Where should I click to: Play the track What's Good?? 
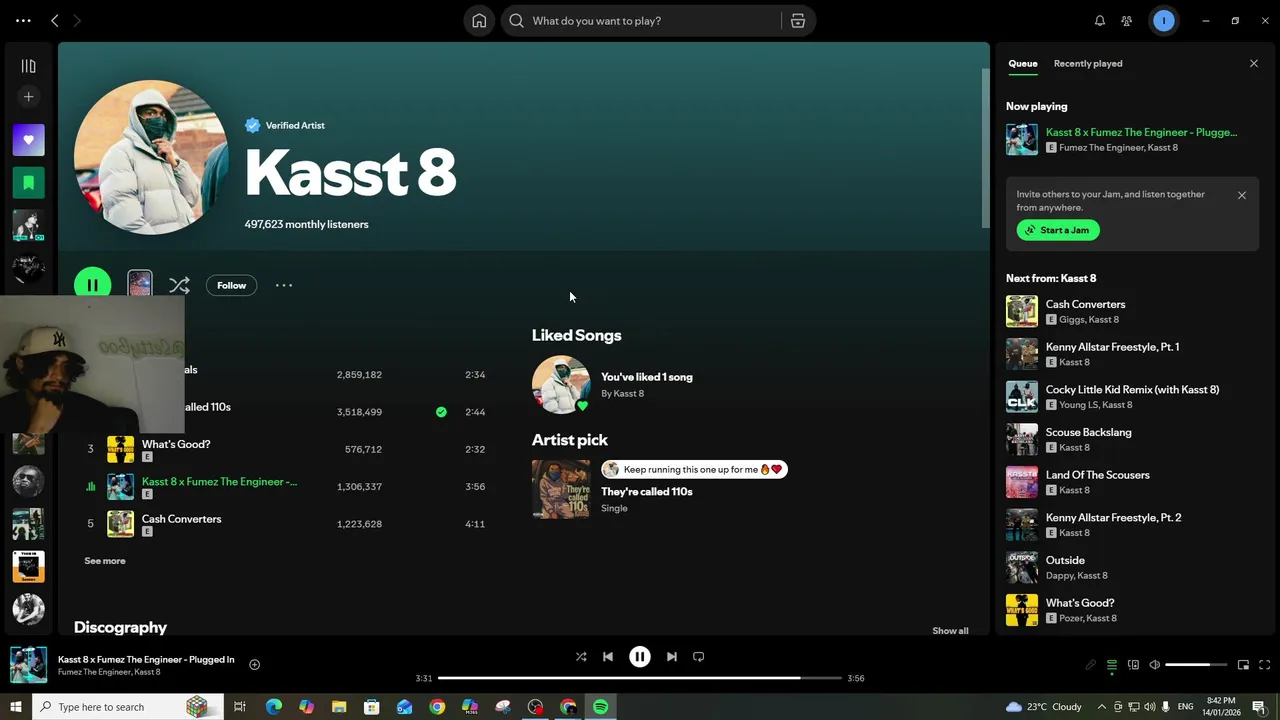tap(176, 444)
